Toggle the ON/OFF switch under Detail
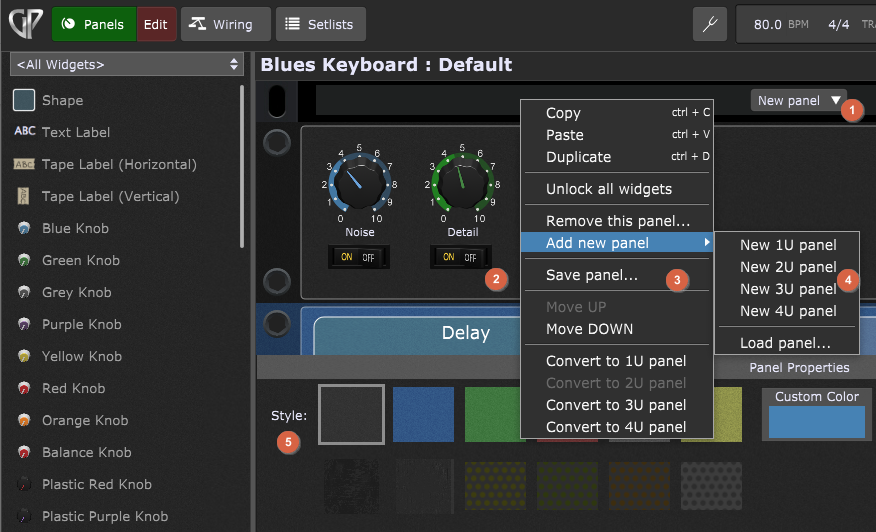This screenshot has width=876, height=532. (x=460, y=257)
